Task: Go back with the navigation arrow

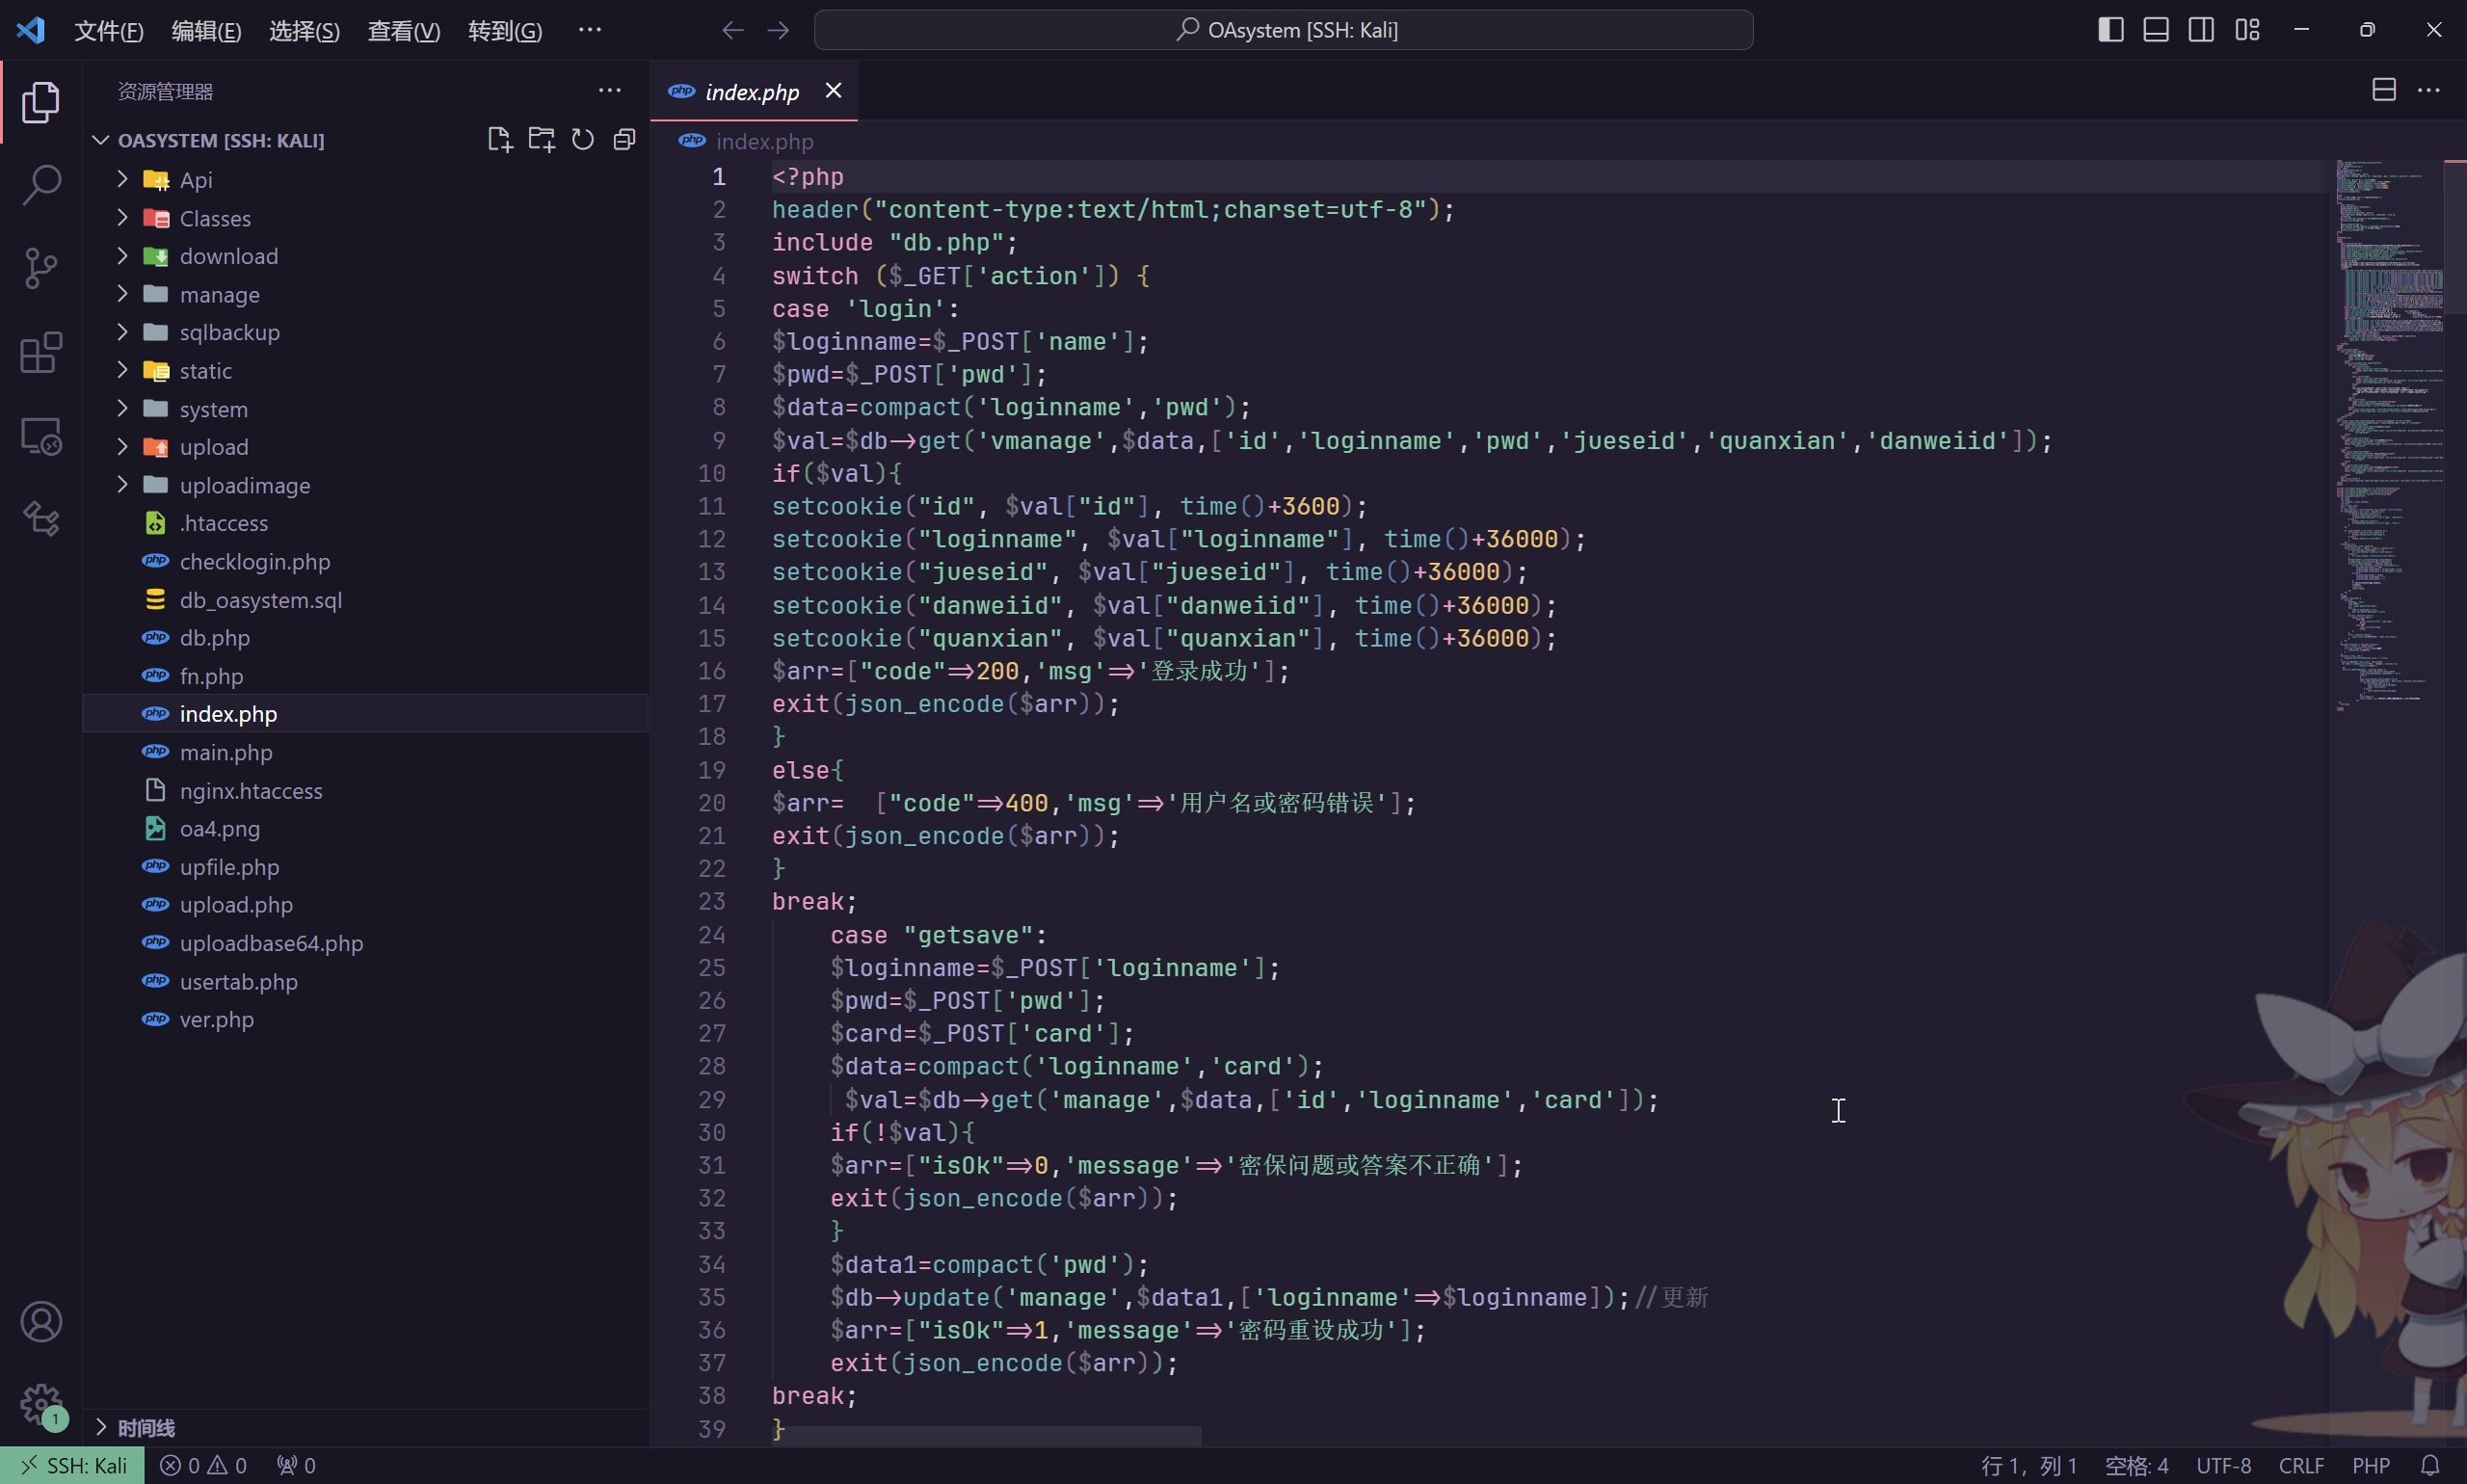Action: pos(733,30)
